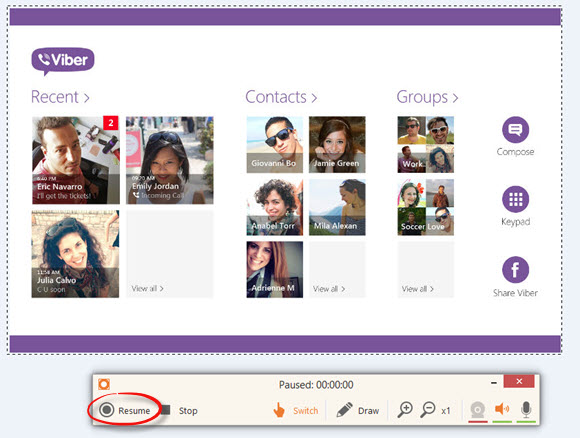Zoom in with the plus magnifier

405,410
